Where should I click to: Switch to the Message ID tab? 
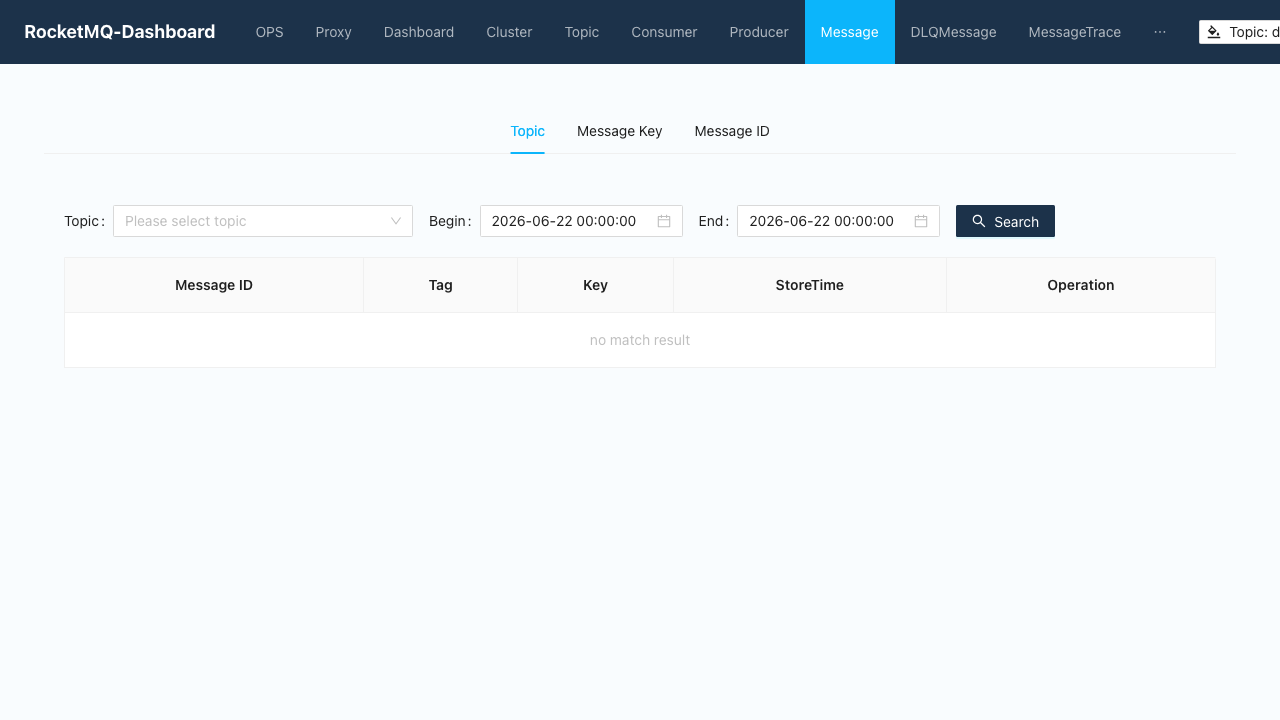pos(732,131)
